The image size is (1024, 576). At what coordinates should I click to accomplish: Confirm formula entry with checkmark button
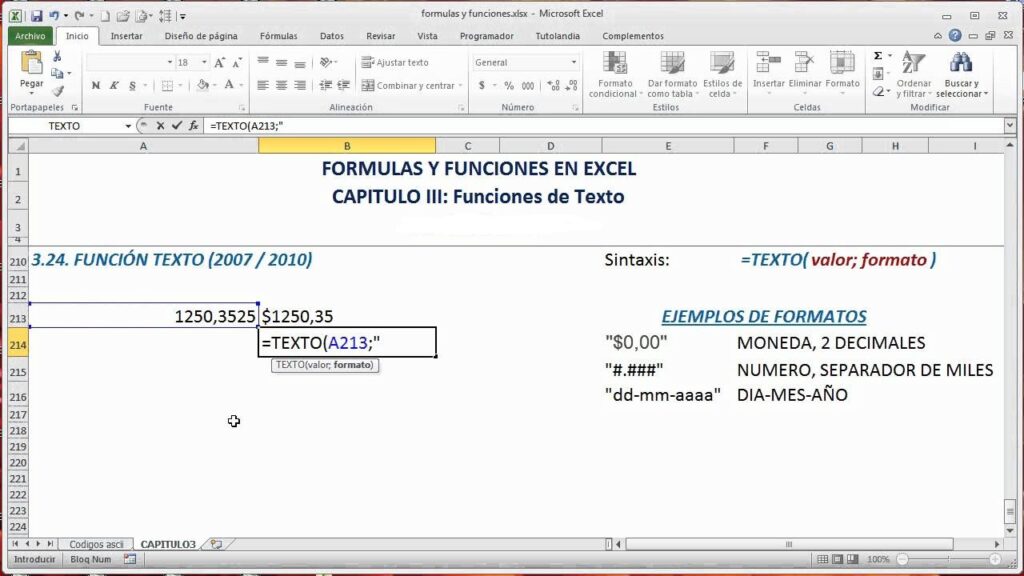pyautogui.click(x=176, y=125)
